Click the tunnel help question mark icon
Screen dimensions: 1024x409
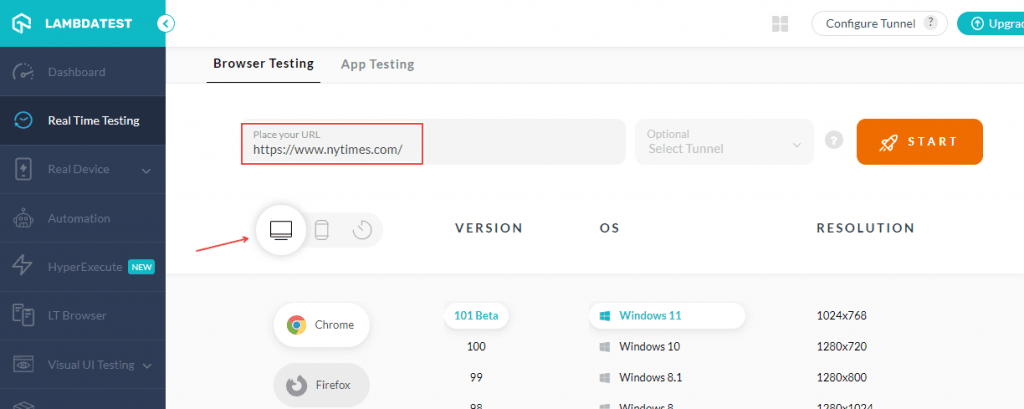(x=931, y=23)
